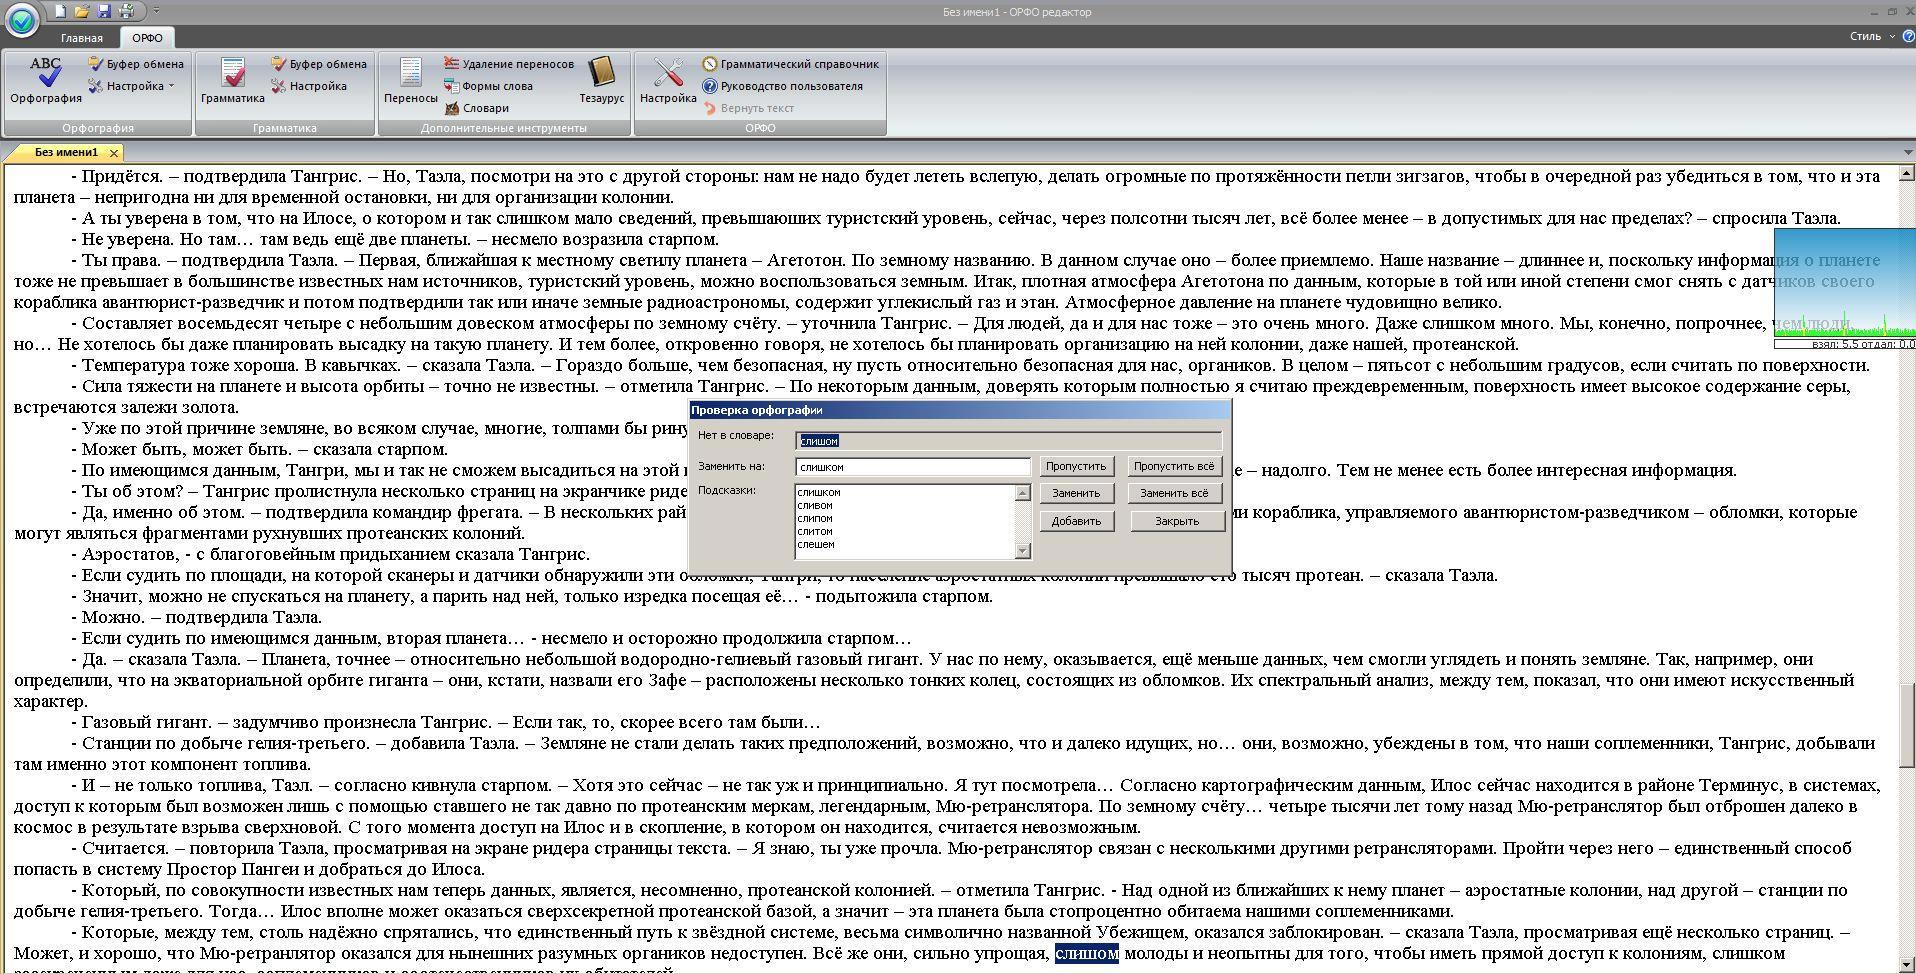Expand the quick access toolbar customize arrow

(156, 11)
